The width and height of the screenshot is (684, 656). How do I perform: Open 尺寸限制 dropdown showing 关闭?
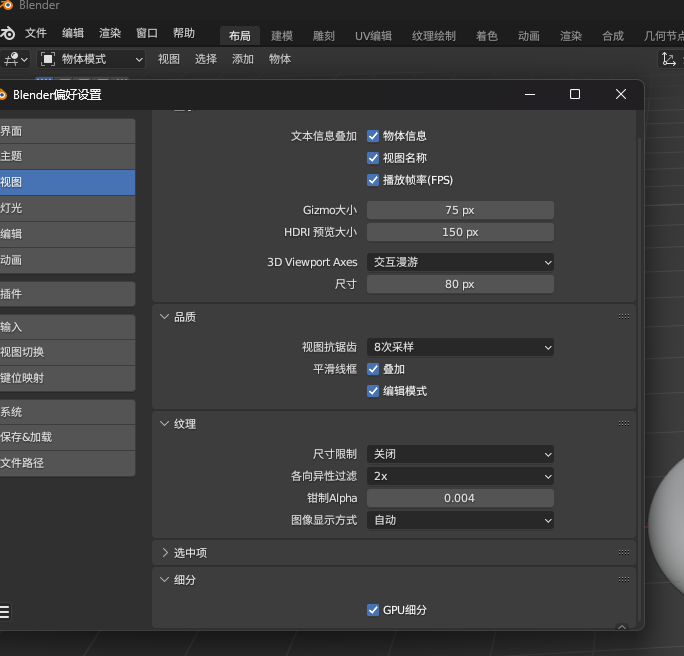[460, 454]
